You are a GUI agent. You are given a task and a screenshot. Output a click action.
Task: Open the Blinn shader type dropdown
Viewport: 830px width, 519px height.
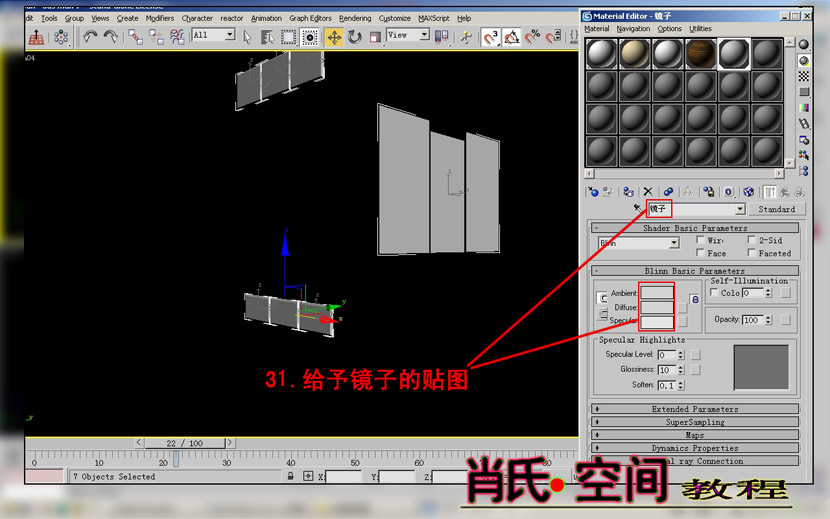pyautogui.click(x=673, y=243)
